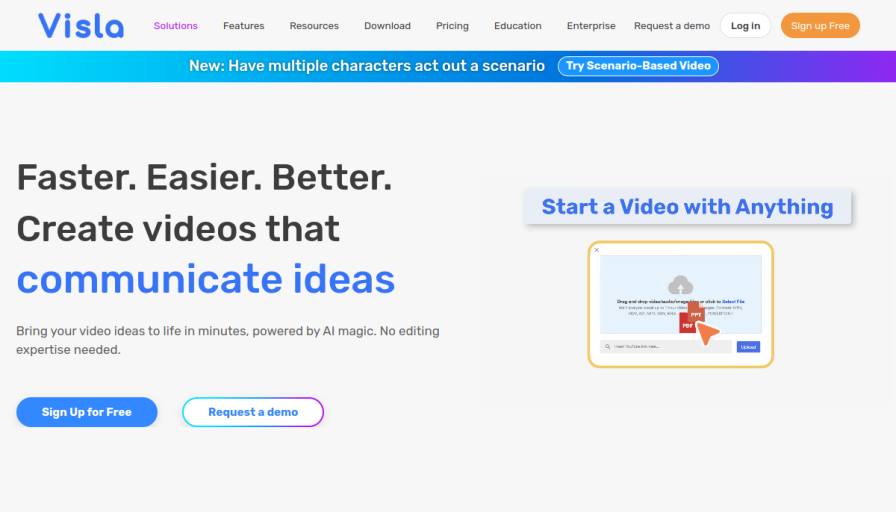Click the blue Sign Up for Free button
The width and height of the screenshot is (896, 512).
coord(87,412)
